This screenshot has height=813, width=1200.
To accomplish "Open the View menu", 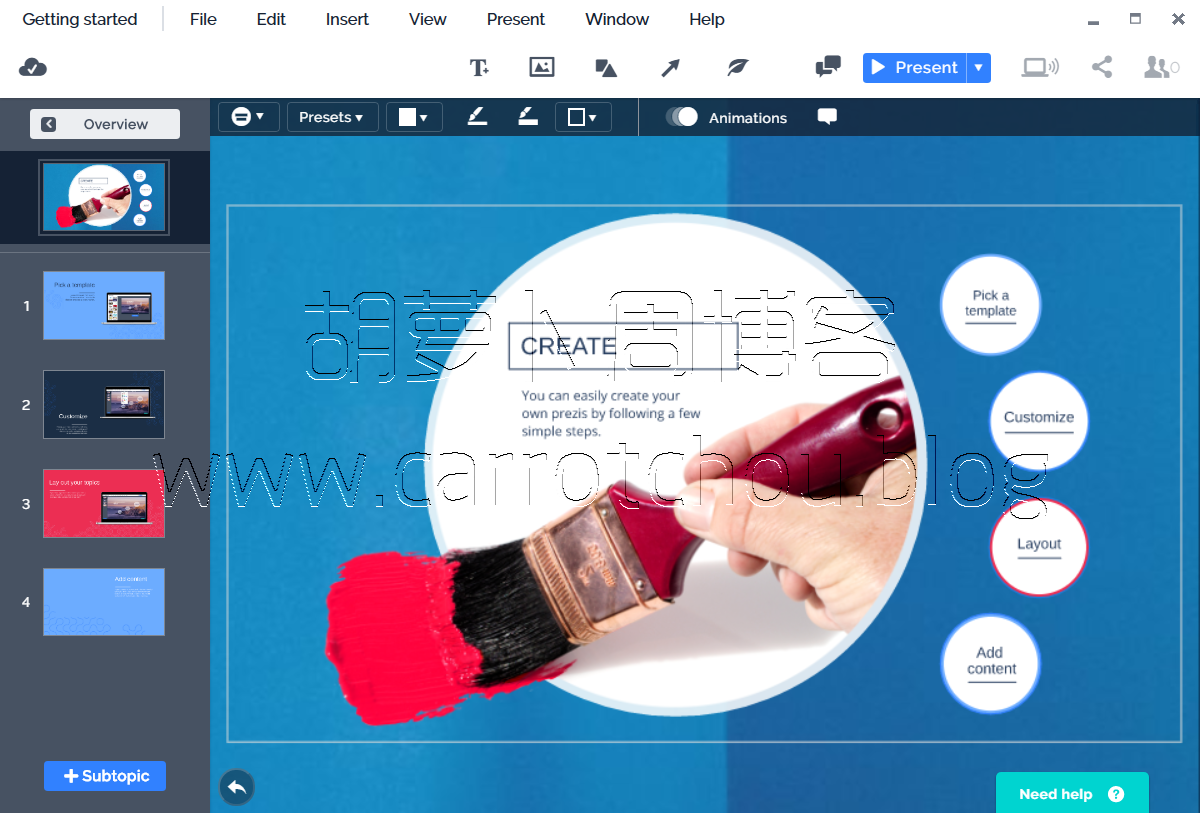I will 428,19.
